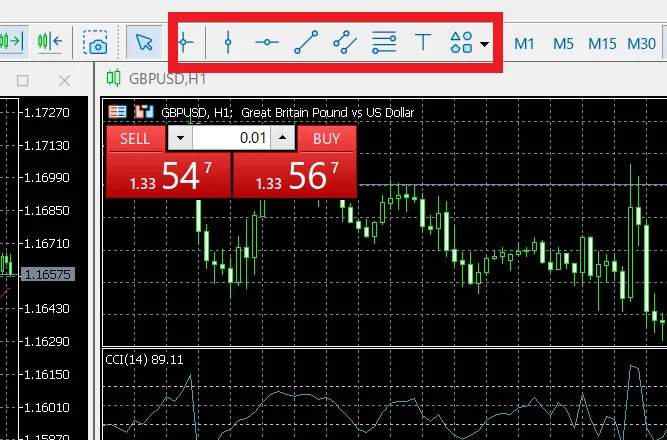Viewport: 667px width, 440px height.
Task: Click the 0.01 volume input field
Action: pyautogui.click(x=231, y=138)
